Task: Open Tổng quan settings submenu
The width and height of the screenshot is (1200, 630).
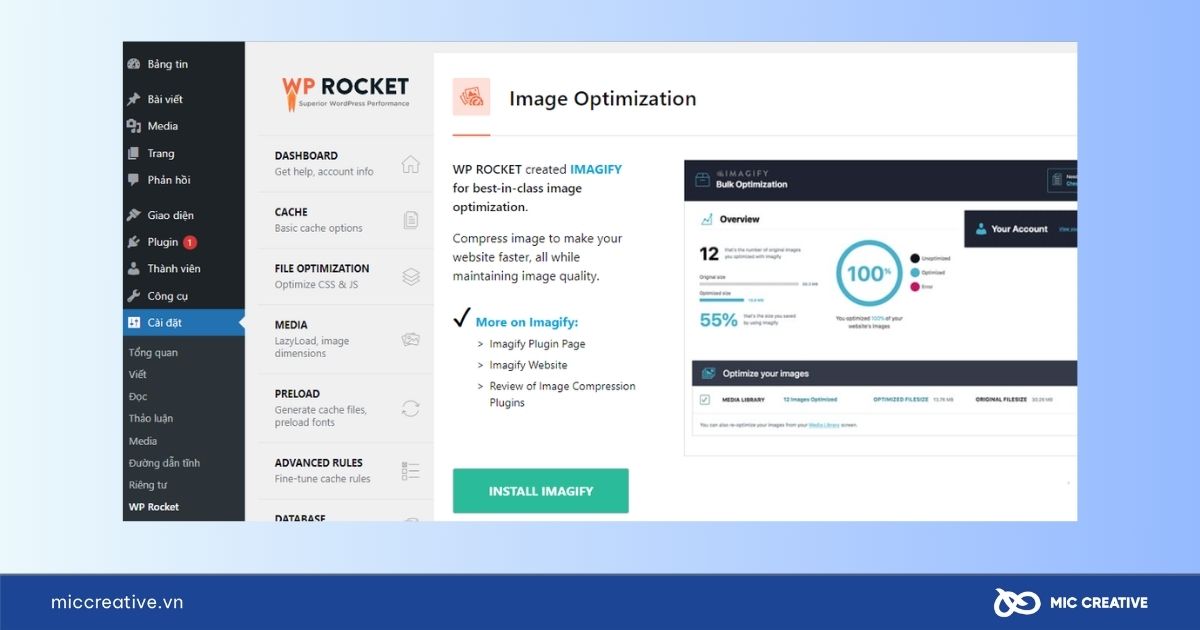Action: tap(153, 352)
